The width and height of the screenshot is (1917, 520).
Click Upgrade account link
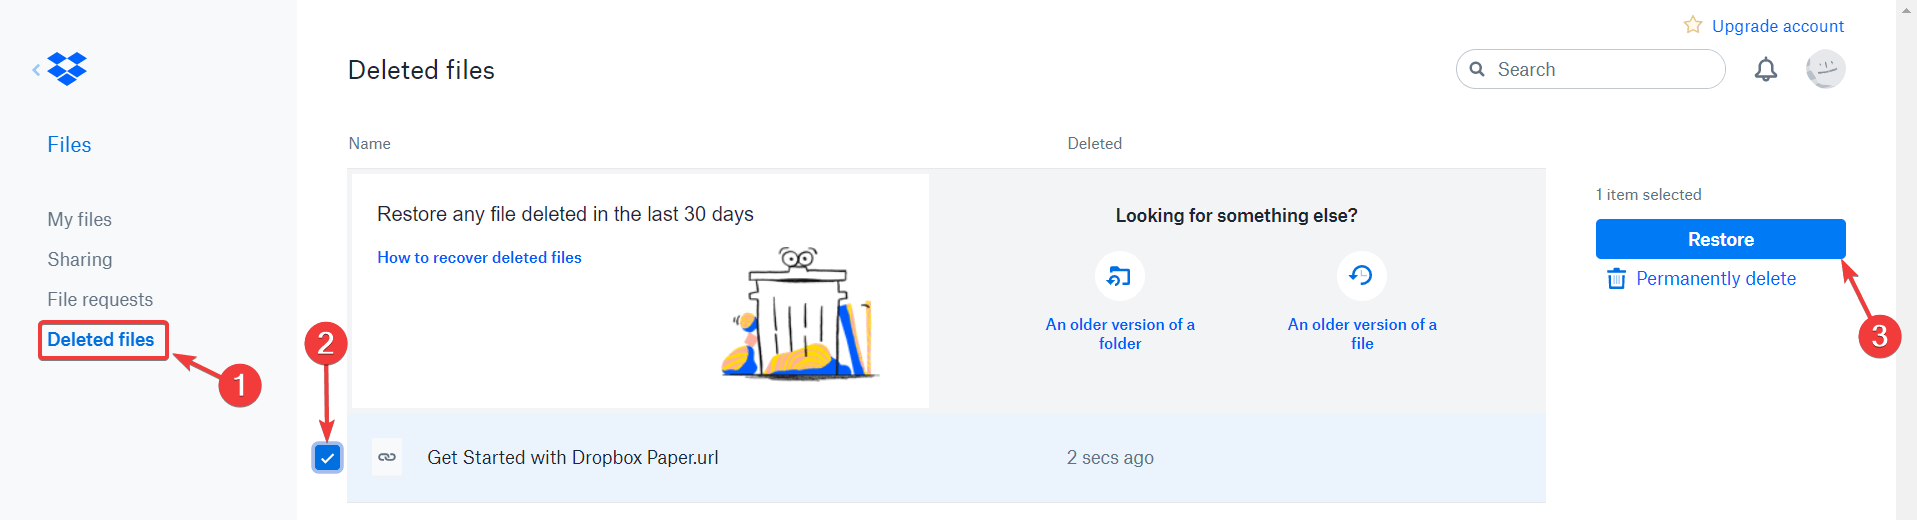pyautogui.click(x=1777, y=26)
